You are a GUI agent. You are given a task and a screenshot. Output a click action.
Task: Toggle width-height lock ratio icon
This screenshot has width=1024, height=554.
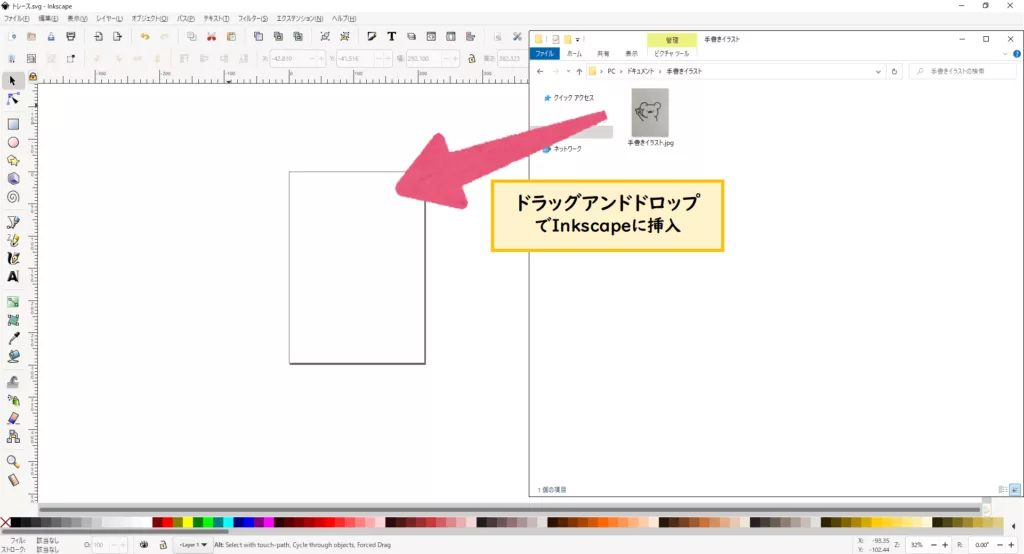(472, 59)
